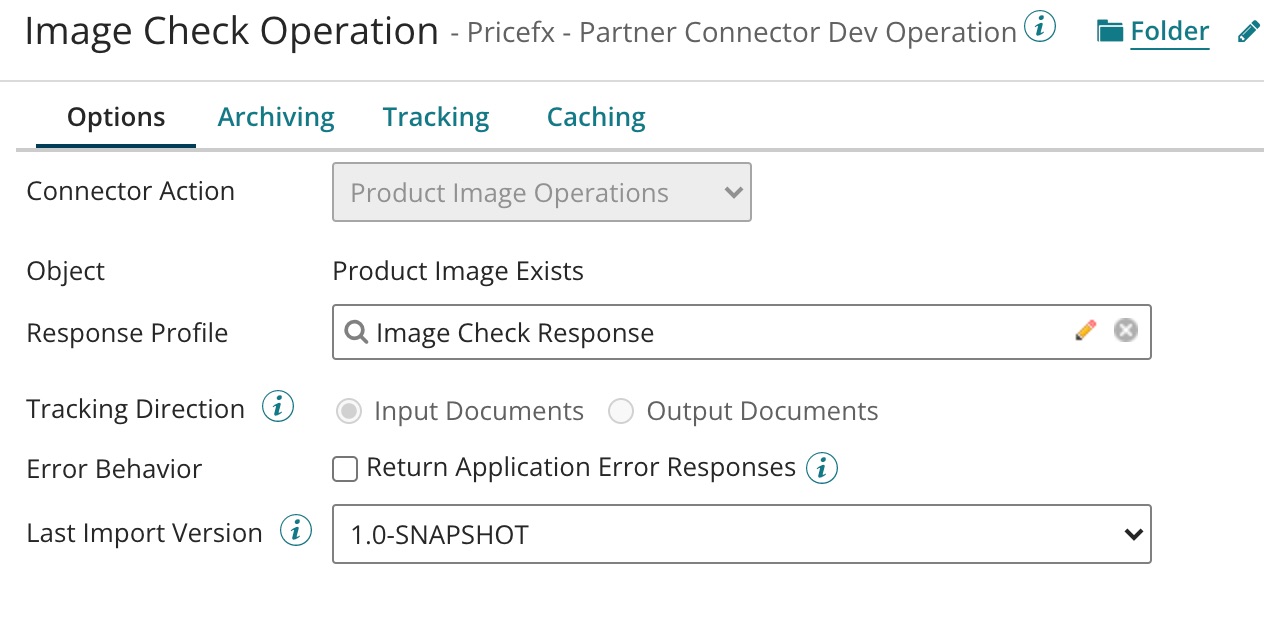Edit the Image Check Response profile via pencil

click(1085, 330)
